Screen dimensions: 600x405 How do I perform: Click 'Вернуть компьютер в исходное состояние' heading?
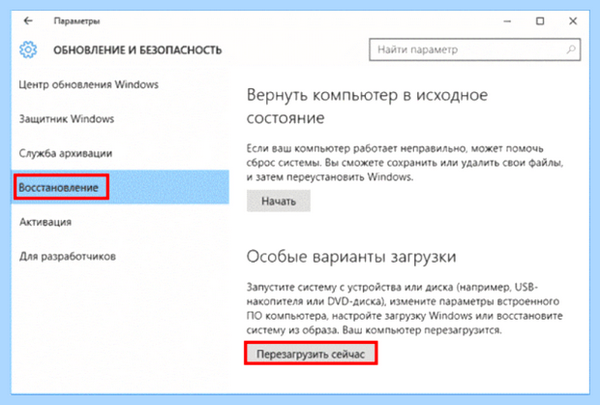(367, 106)
